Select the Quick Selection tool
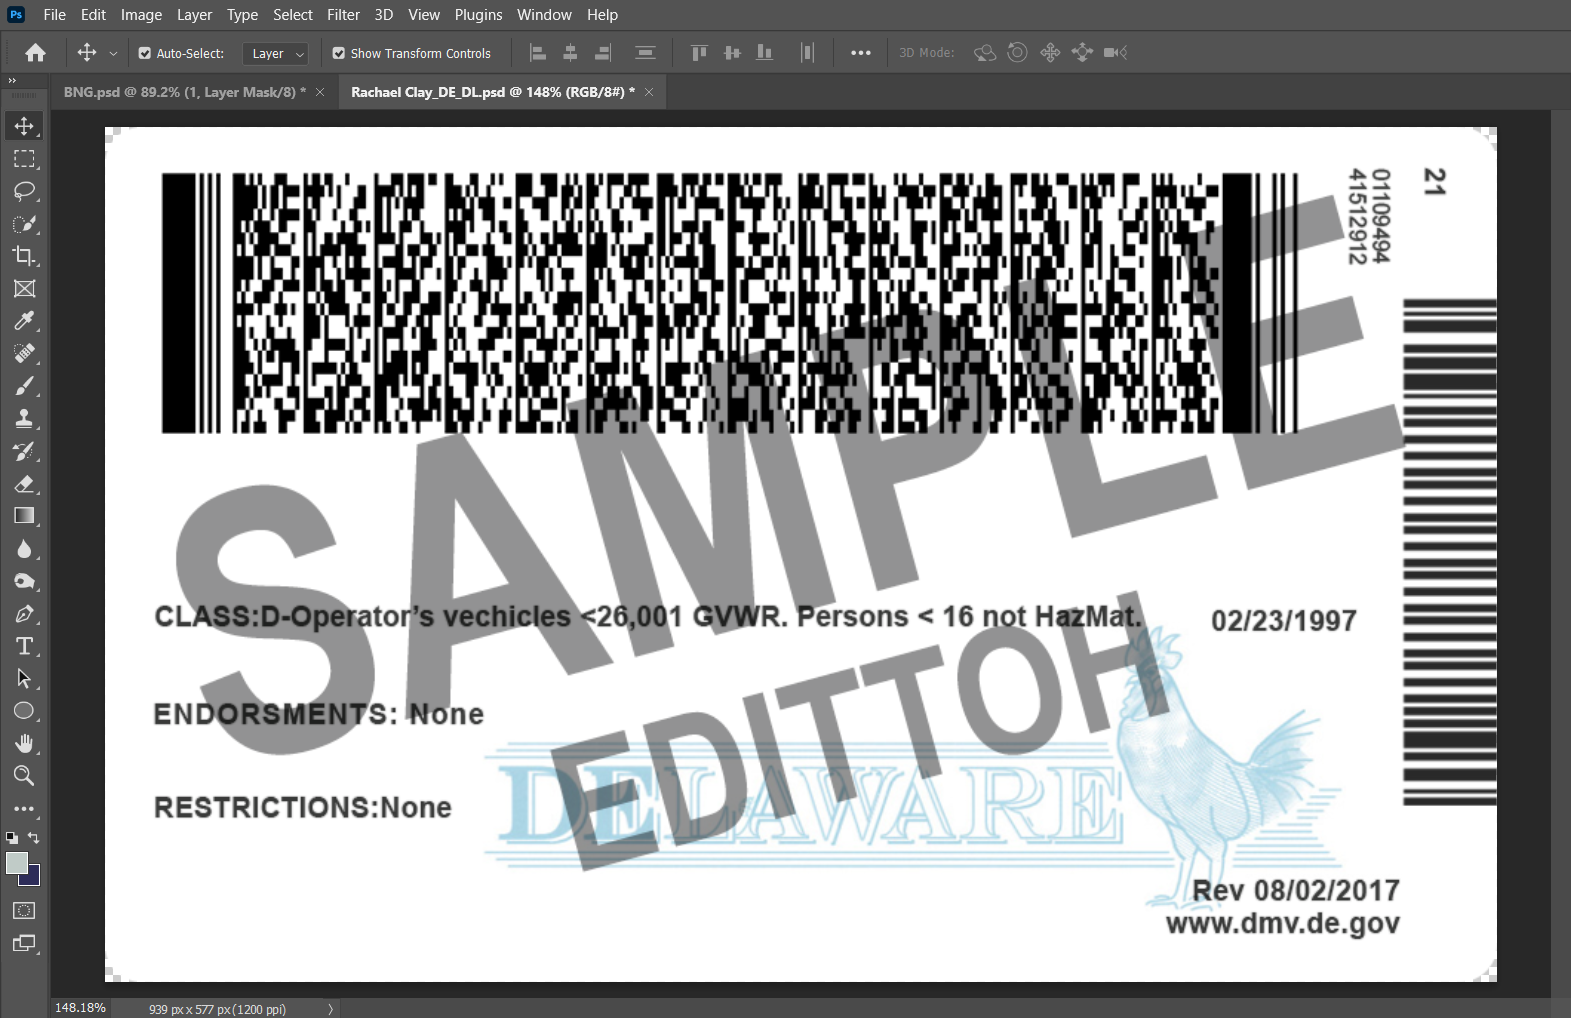 pos(24,224)
